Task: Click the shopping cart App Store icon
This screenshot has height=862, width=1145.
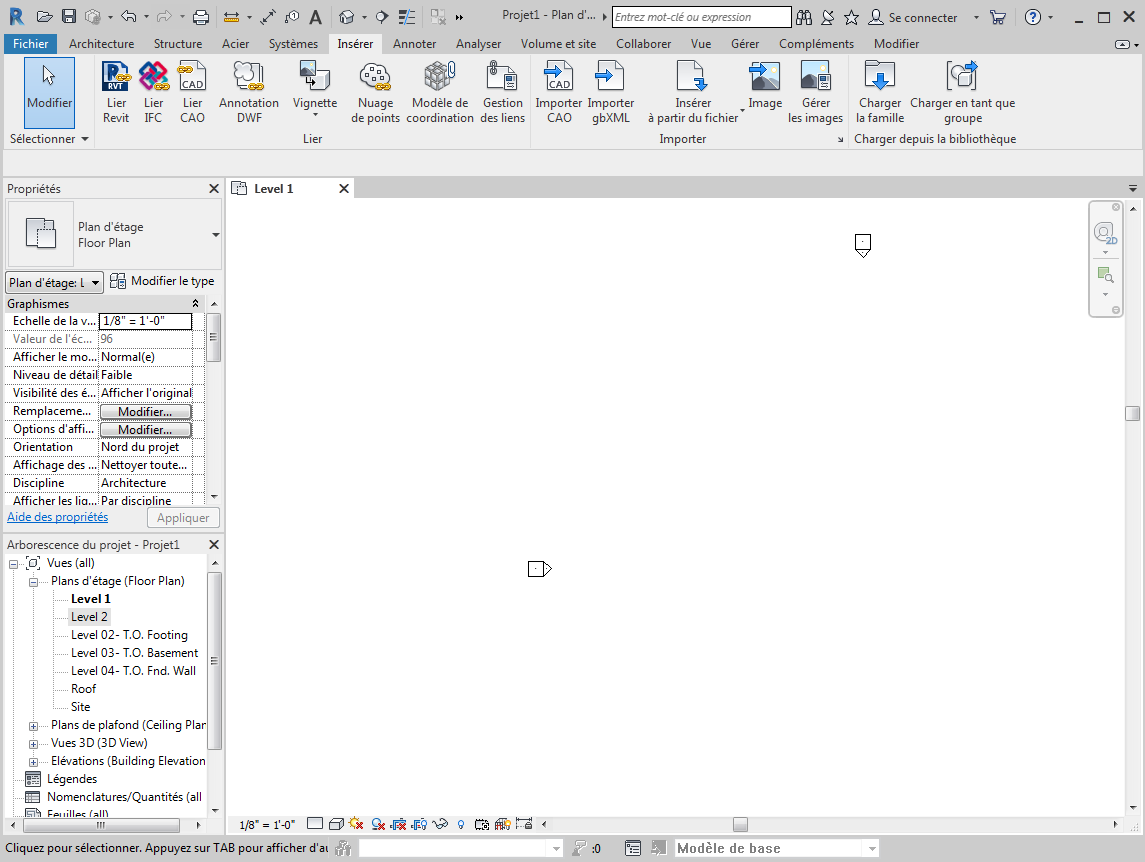Action: 997,17
